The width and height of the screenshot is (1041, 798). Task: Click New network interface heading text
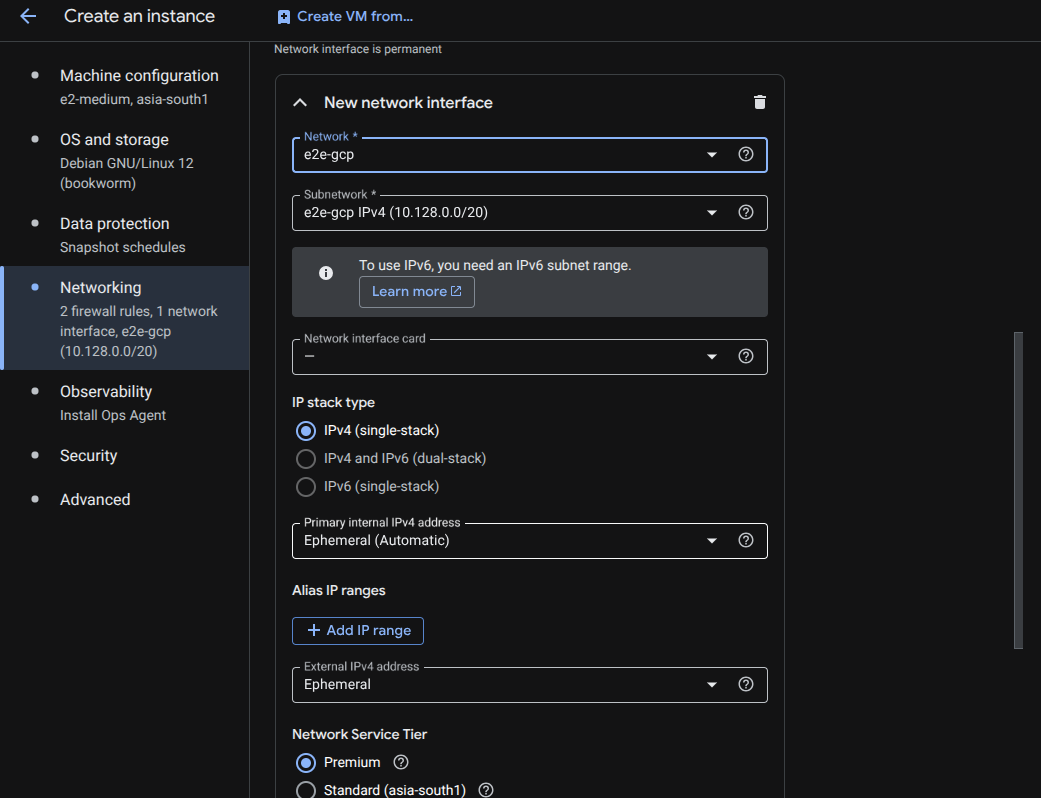(x=408, y=102)
